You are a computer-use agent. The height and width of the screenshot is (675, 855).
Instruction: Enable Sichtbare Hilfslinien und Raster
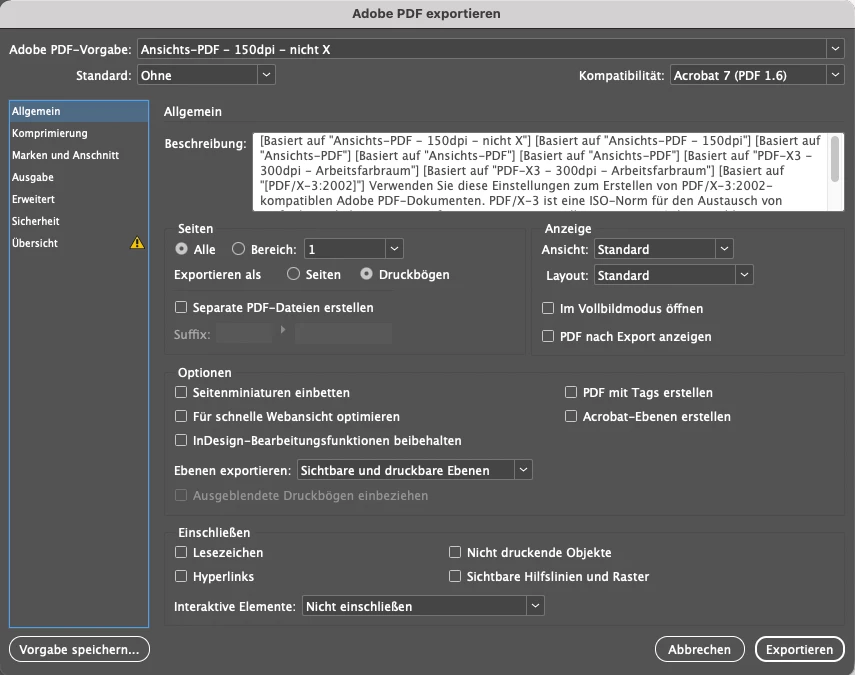tap(455, 576)
